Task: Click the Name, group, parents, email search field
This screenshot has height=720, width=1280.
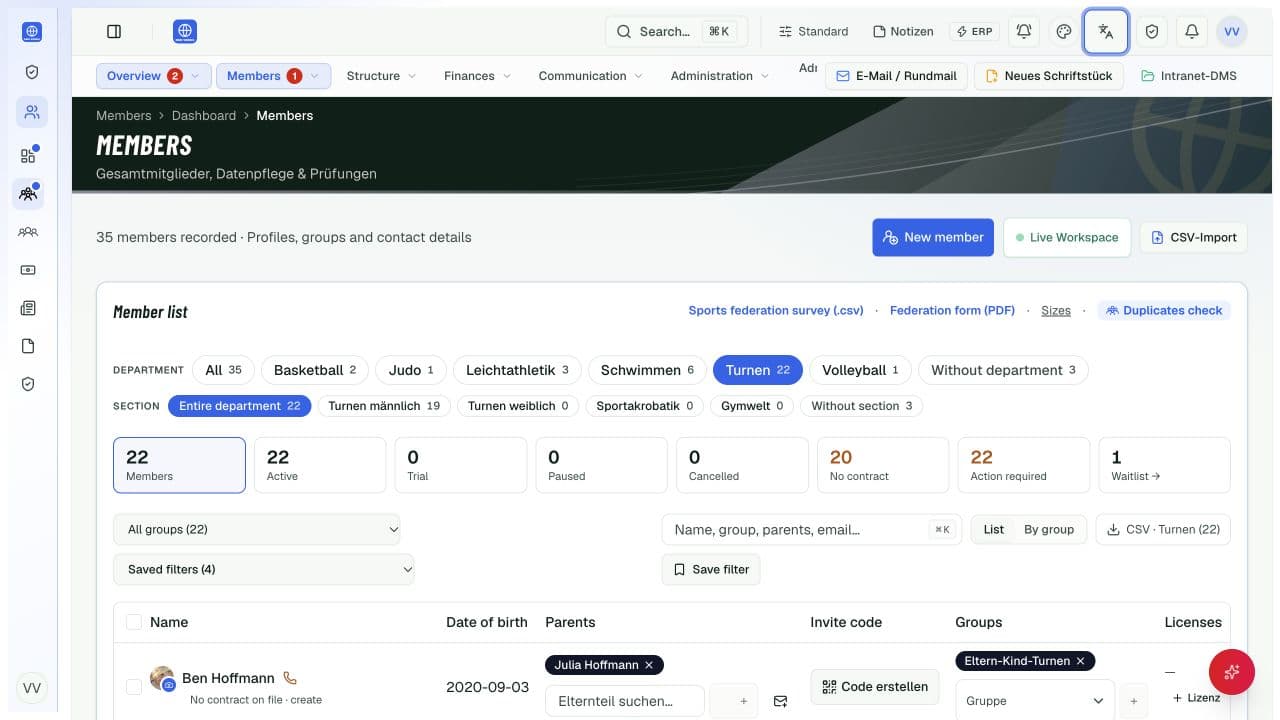Action: [811, 530]
